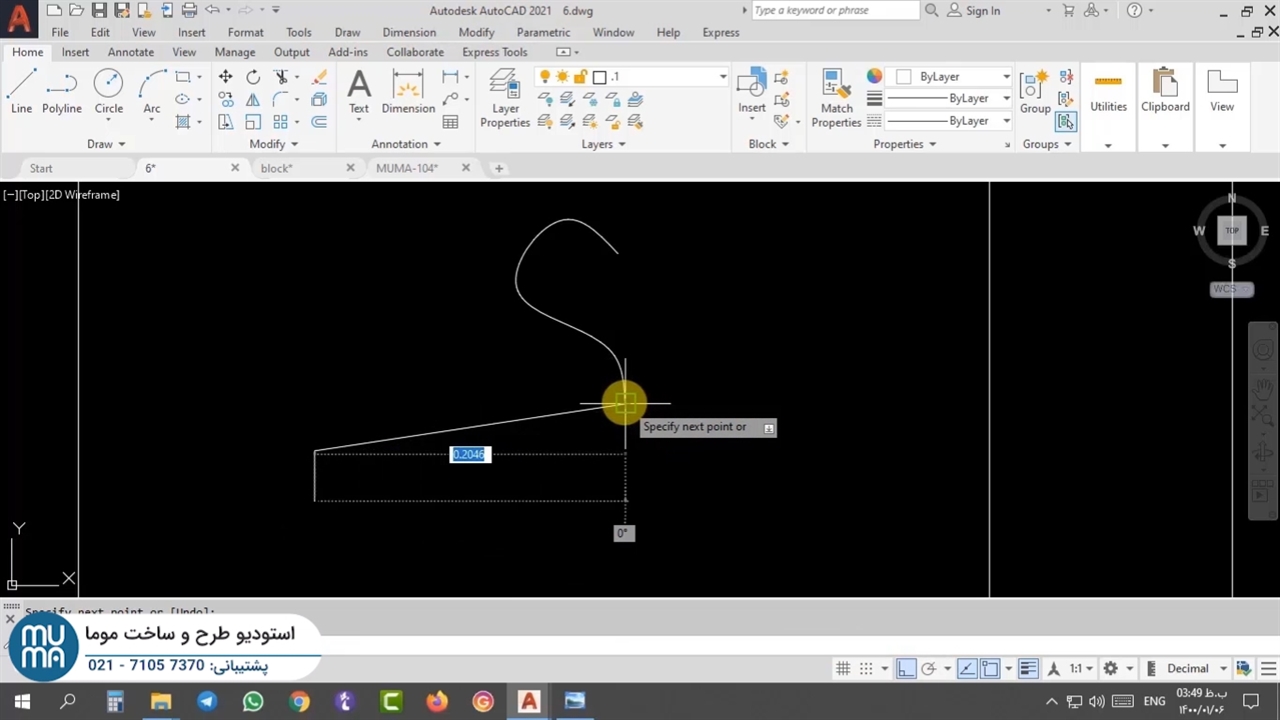The height and width of the screenshot is (720, 1280).
Task: Activate the Rotate tool
Action: pos(253,77)
